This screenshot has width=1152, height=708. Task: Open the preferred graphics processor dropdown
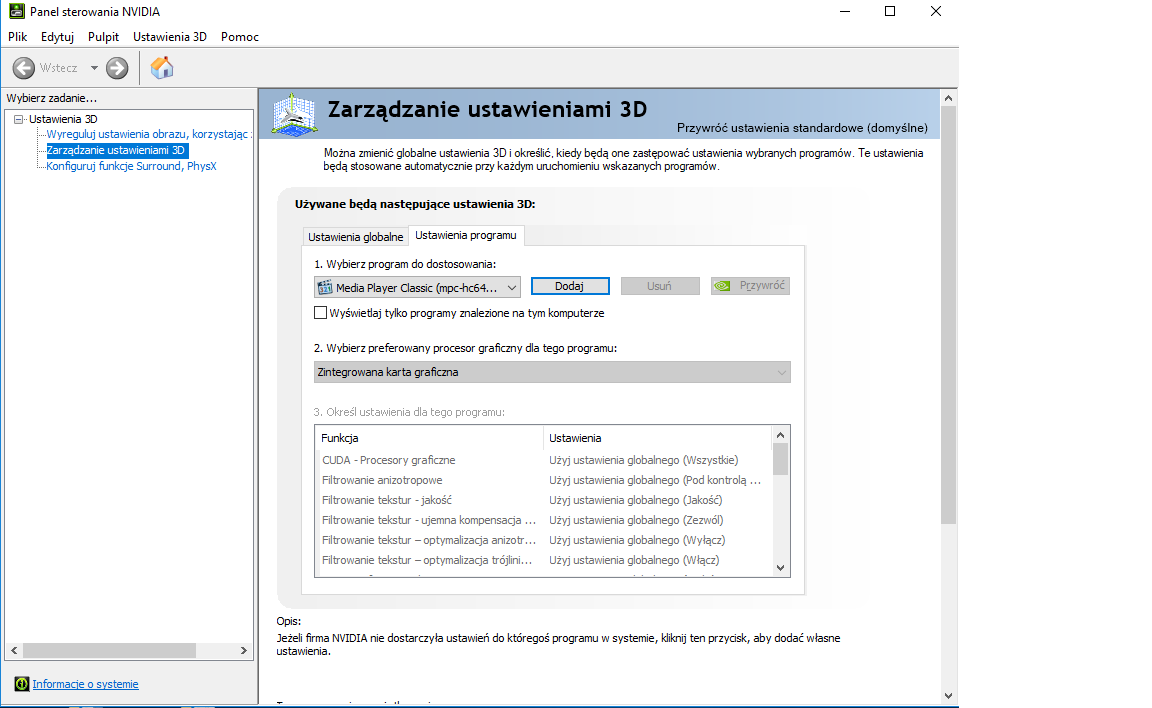tap(552, 372)
